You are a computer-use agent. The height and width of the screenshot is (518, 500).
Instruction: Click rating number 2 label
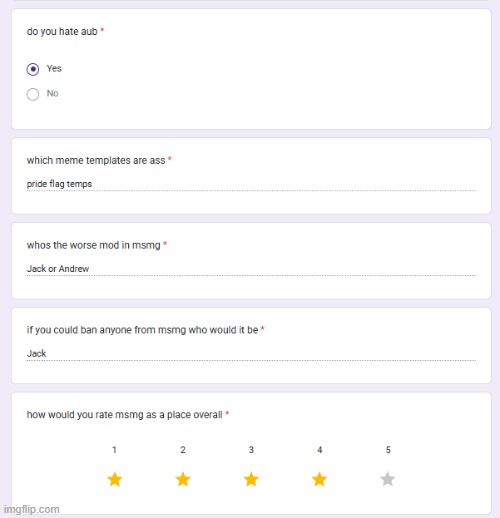(183, 450)
